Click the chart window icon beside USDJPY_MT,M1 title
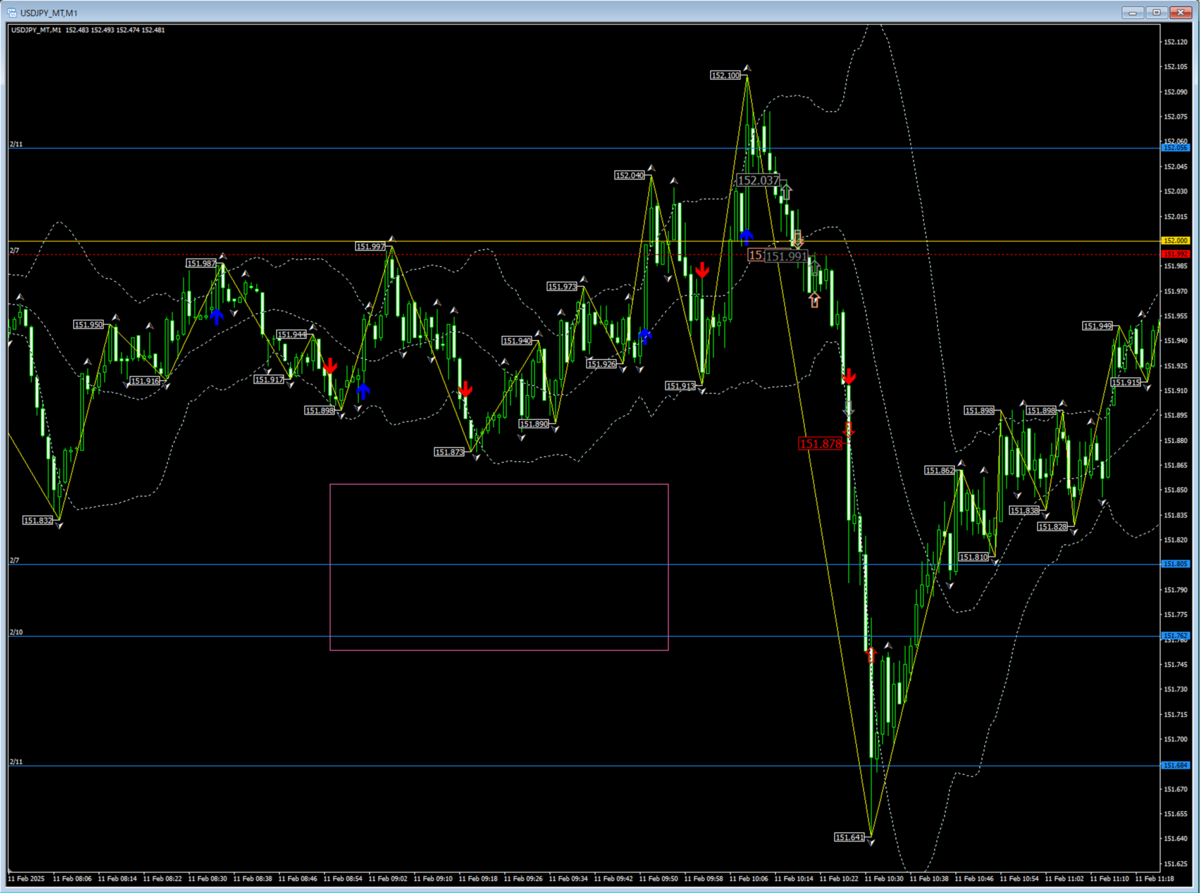This screenshot has height=893, width=1200. point(12,11)
